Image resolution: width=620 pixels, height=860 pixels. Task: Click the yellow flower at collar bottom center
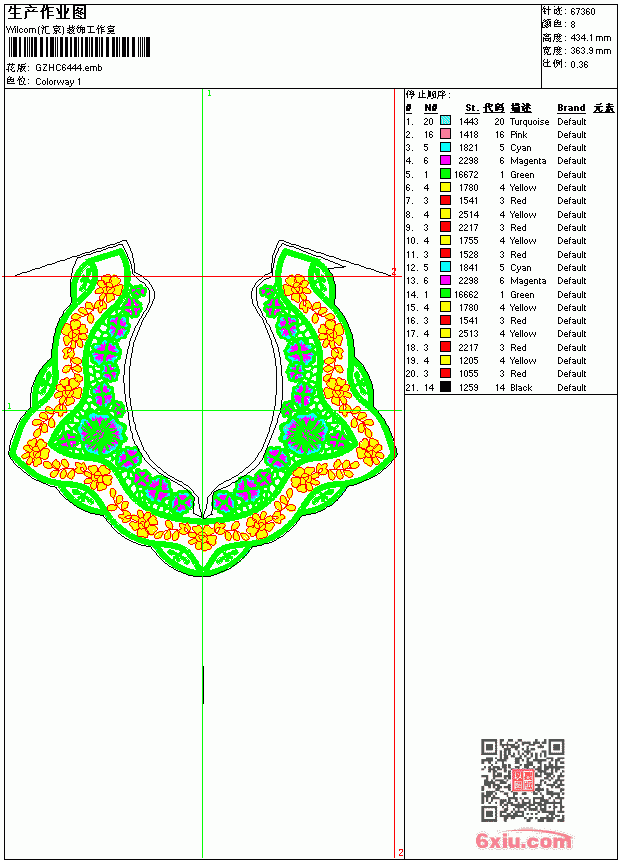[x=202, y=537]
